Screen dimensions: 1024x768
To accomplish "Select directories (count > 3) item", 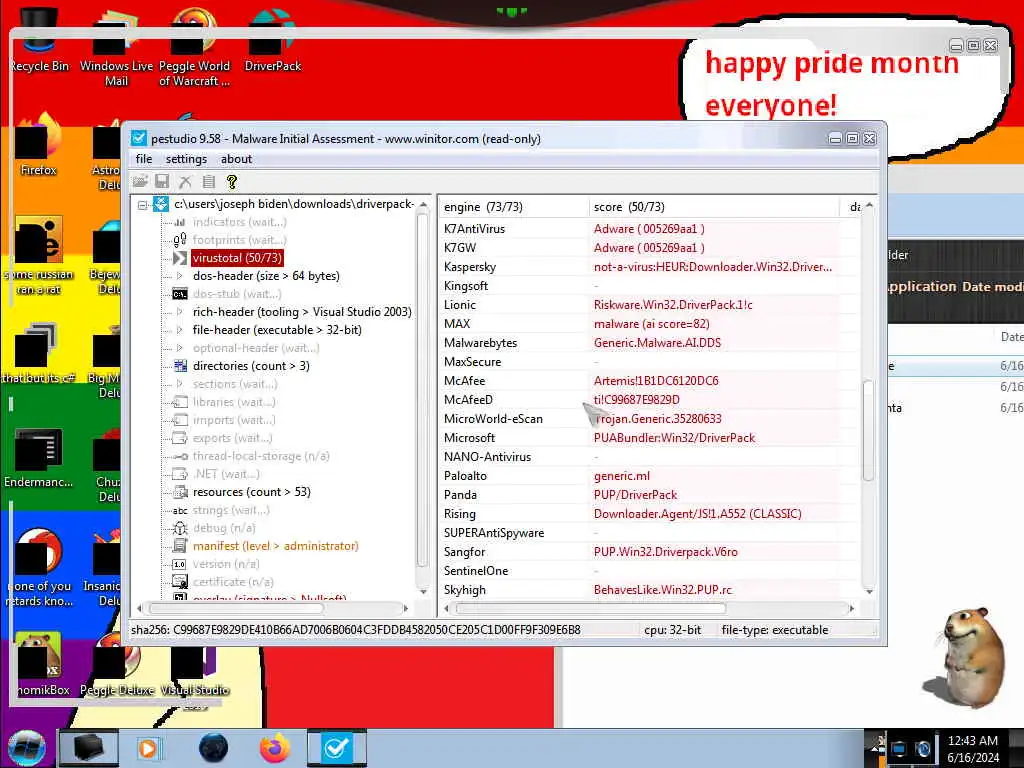I will coord(251,366).
